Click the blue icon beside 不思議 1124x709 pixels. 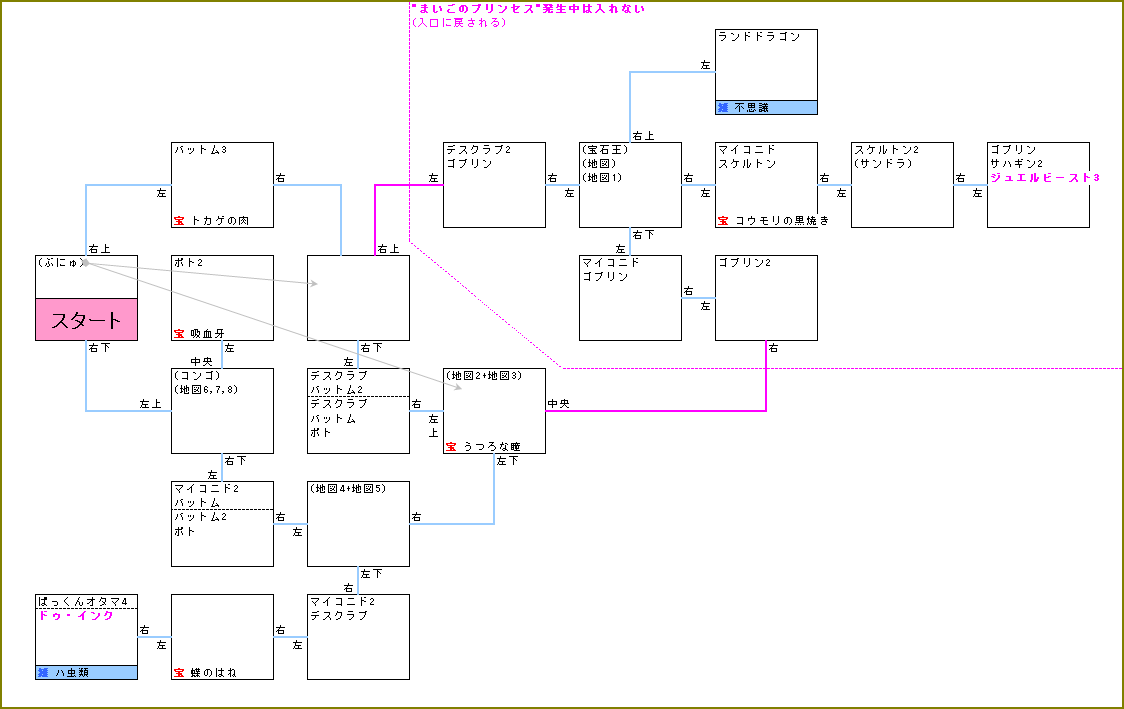pos(723,107)
